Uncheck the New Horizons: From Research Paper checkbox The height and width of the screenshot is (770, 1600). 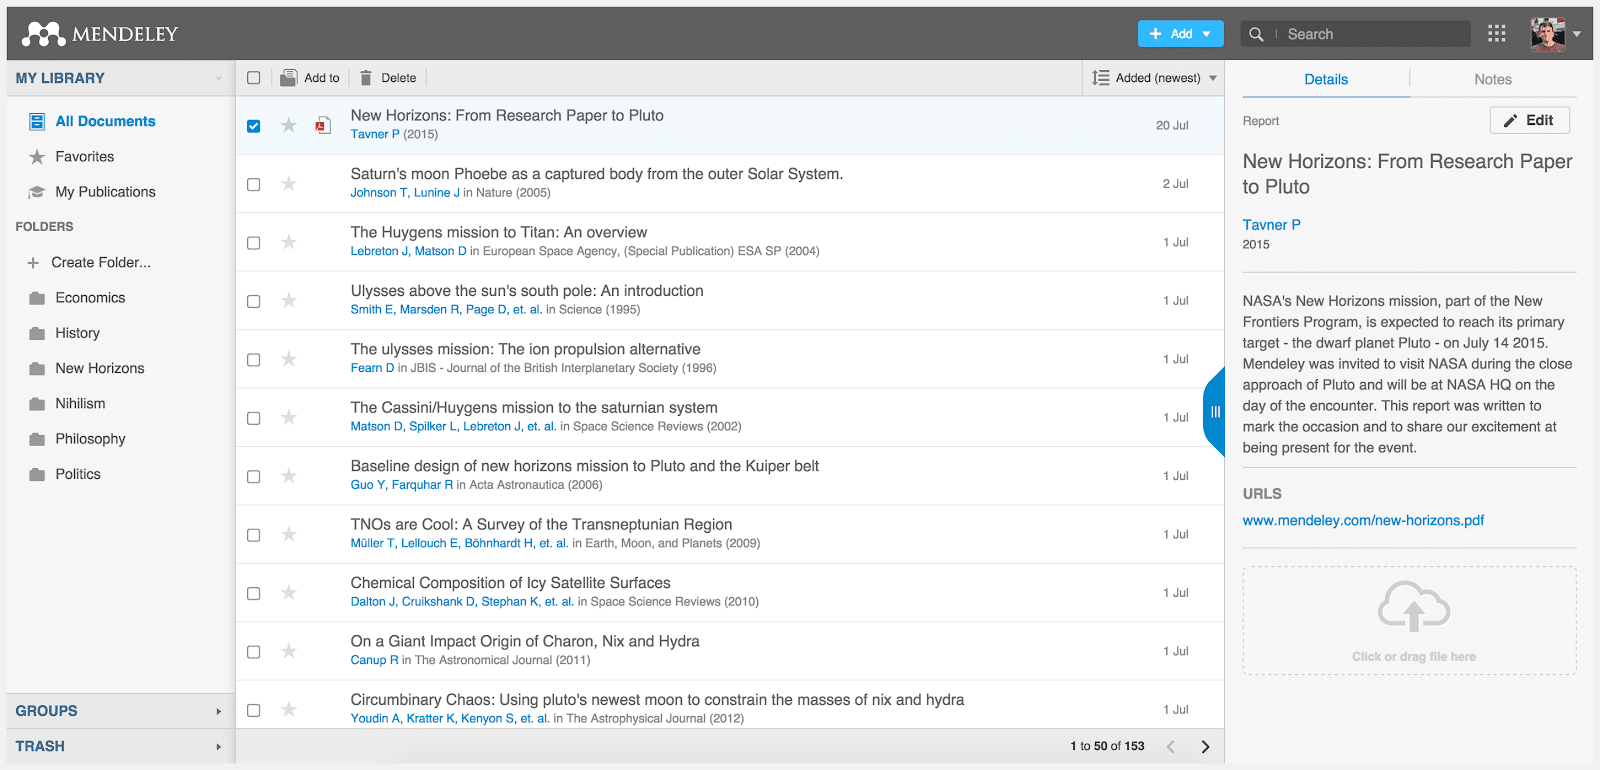point(254,126)
